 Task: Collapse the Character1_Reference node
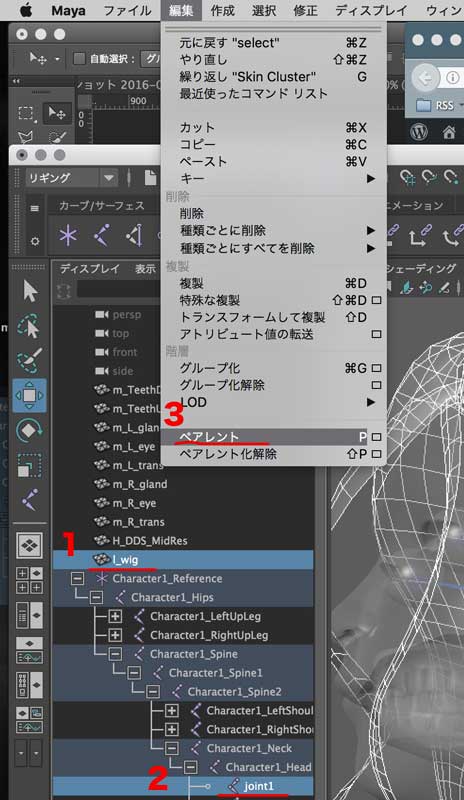[78, 579]
